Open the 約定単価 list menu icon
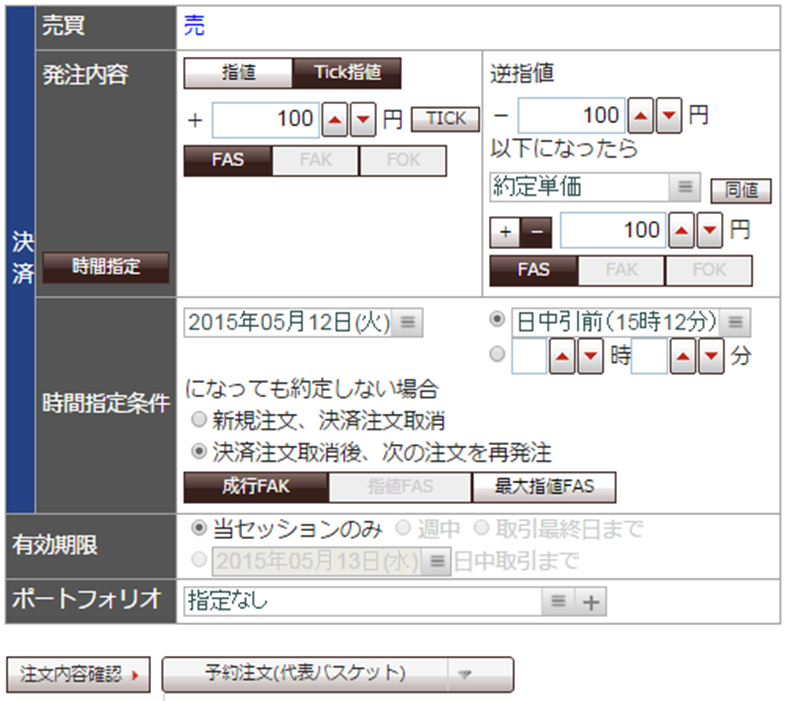The image size is (789, 701). pos(685,187)
